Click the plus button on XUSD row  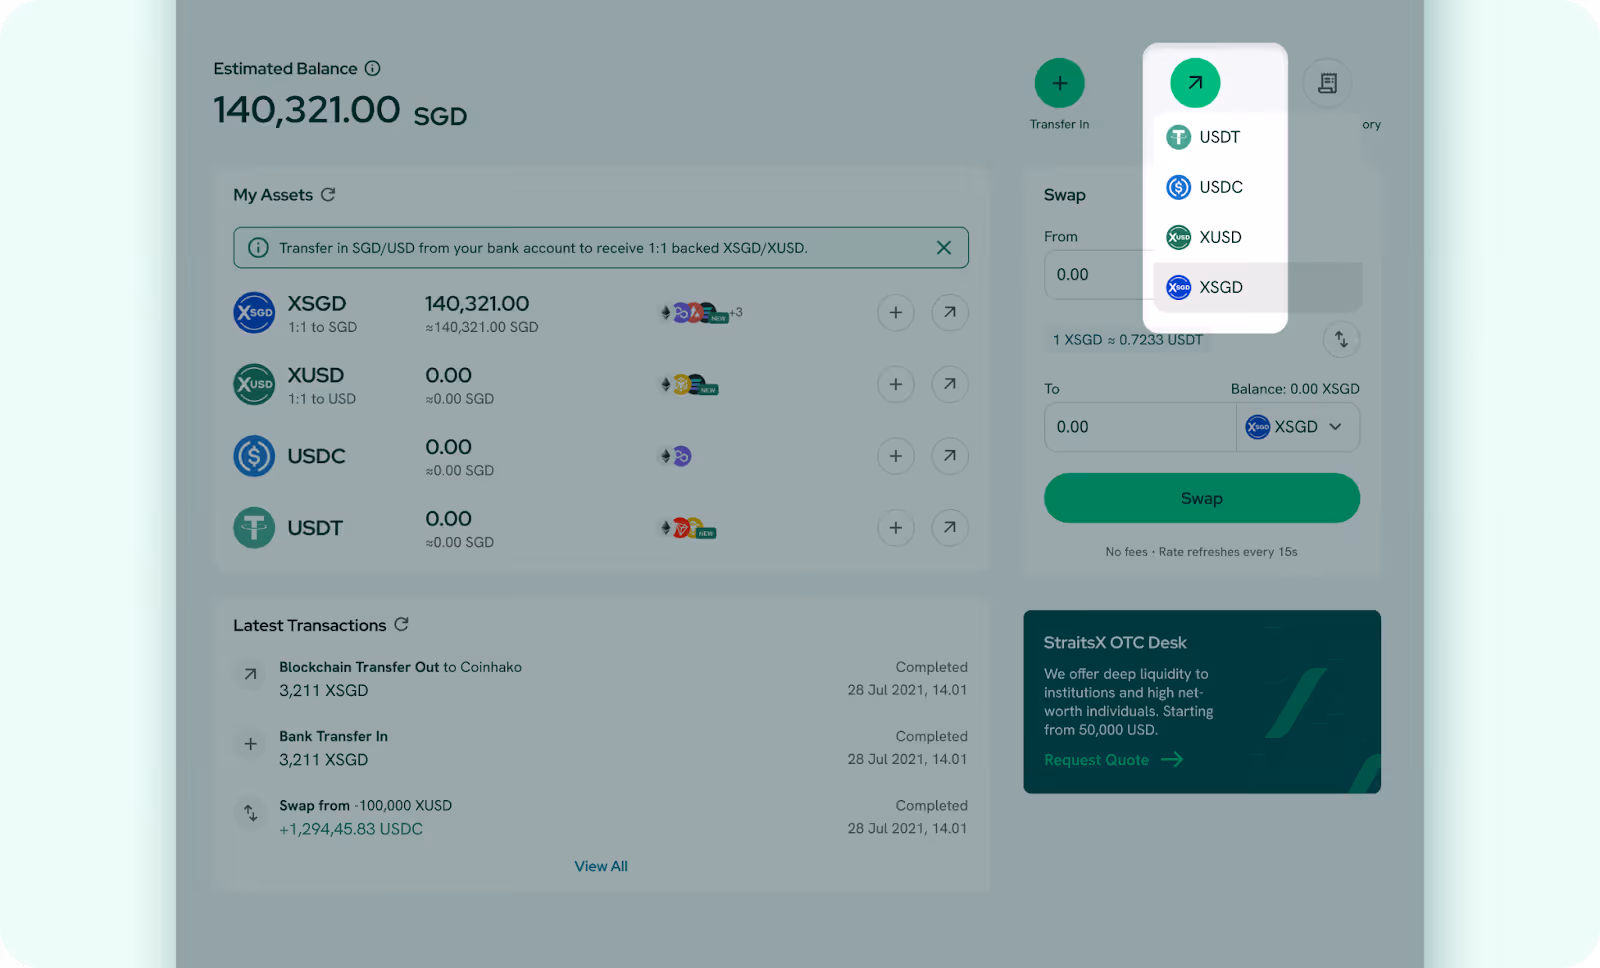(896, 384)
